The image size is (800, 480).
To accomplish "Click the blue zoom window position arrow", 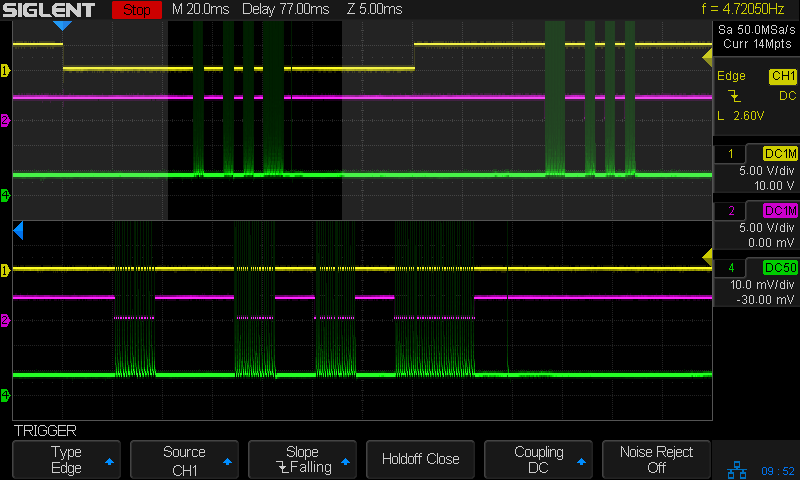I will (x=18, y=231).
